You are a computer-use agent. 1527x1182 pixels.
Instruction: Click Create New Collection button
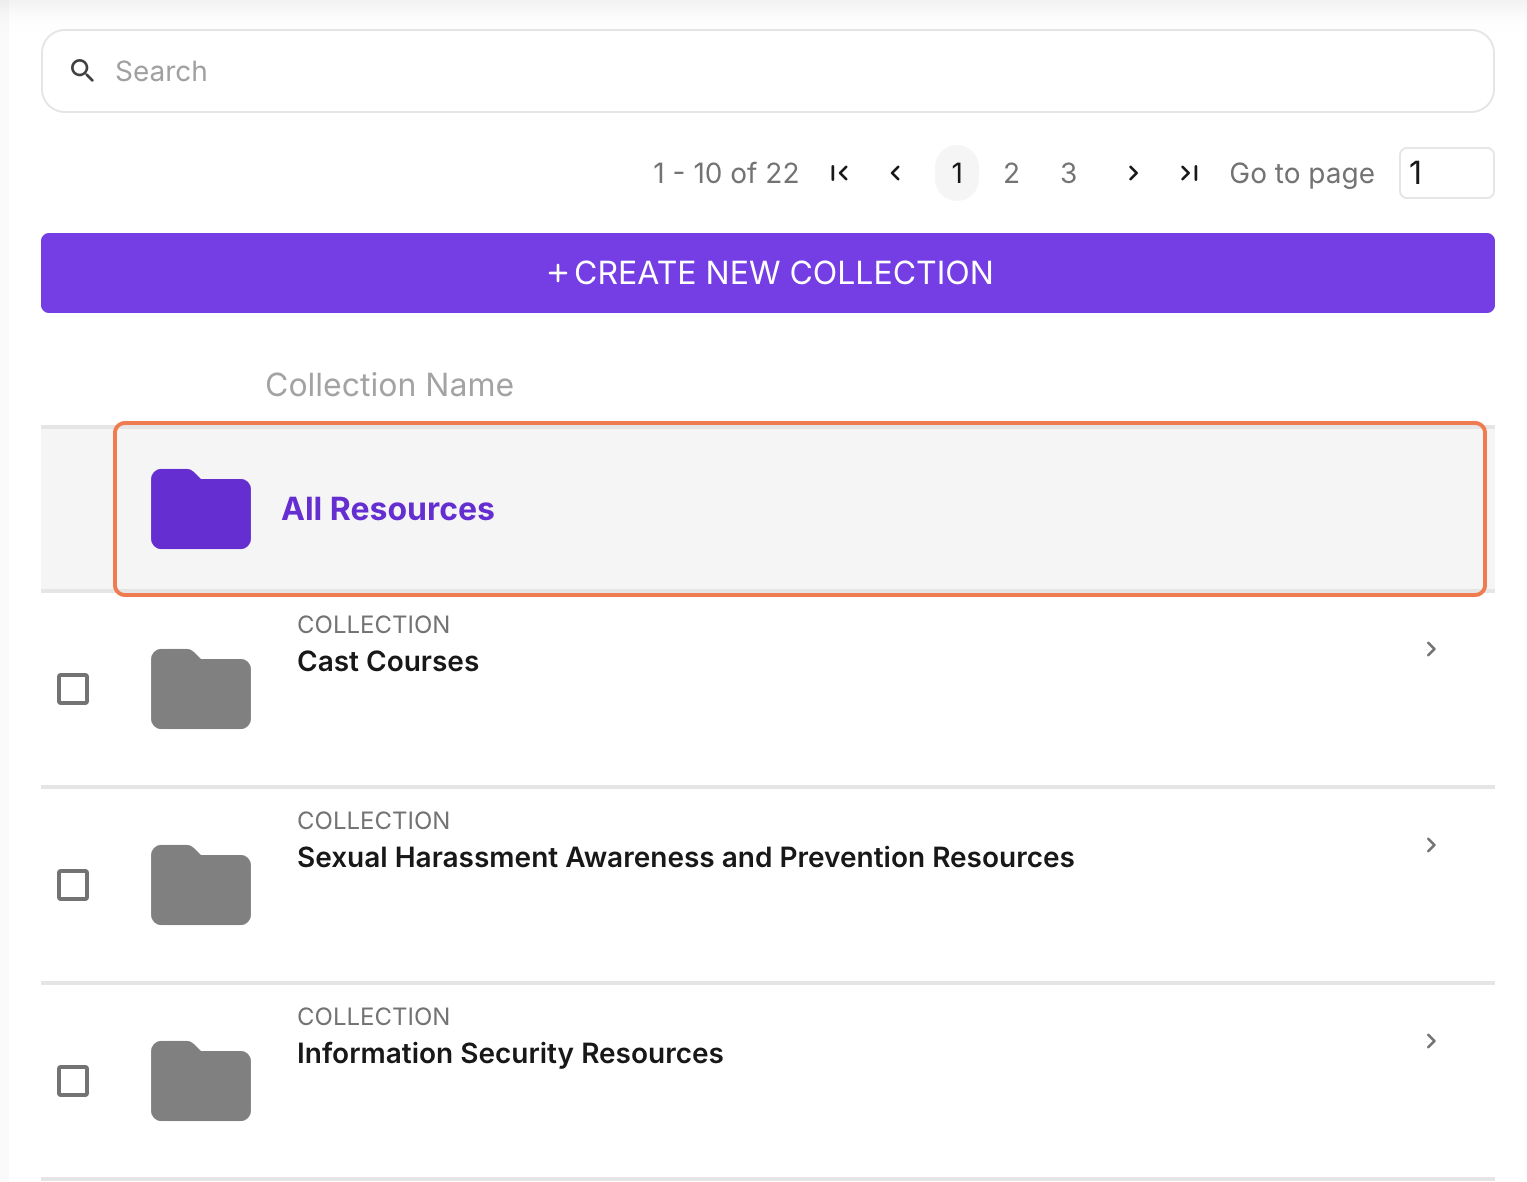[768, 273]
